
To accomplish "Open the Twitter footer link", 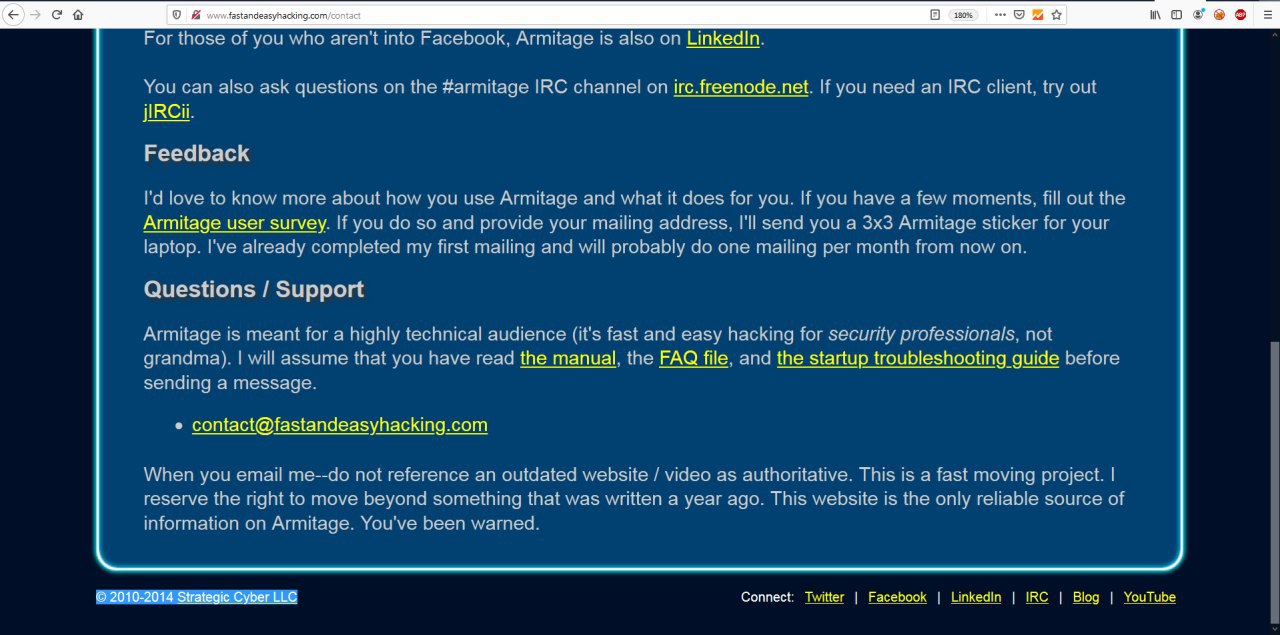I will [x=824, y=597].
